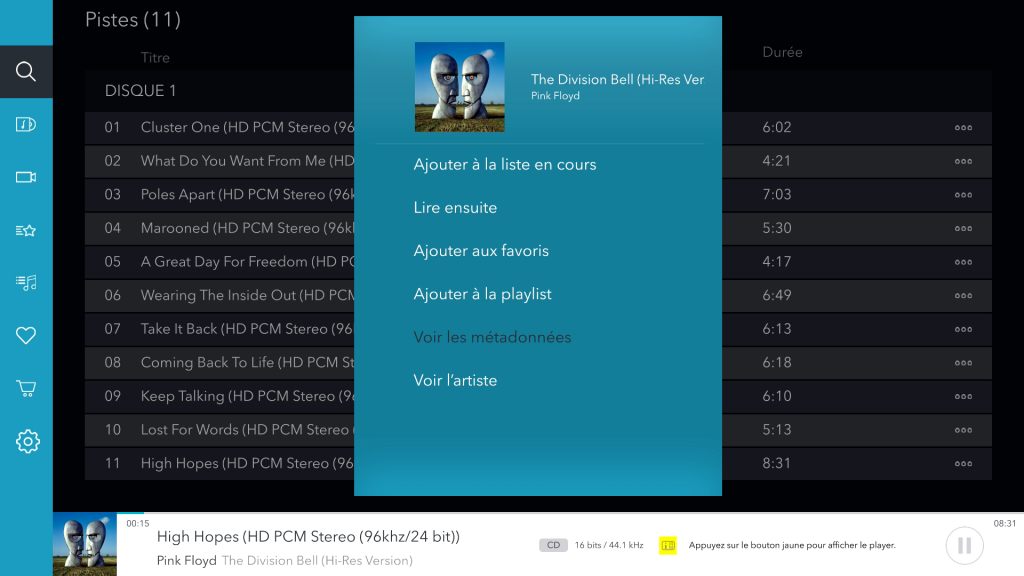Select Ajouter aux favoris menu entry

click(481, 251)
